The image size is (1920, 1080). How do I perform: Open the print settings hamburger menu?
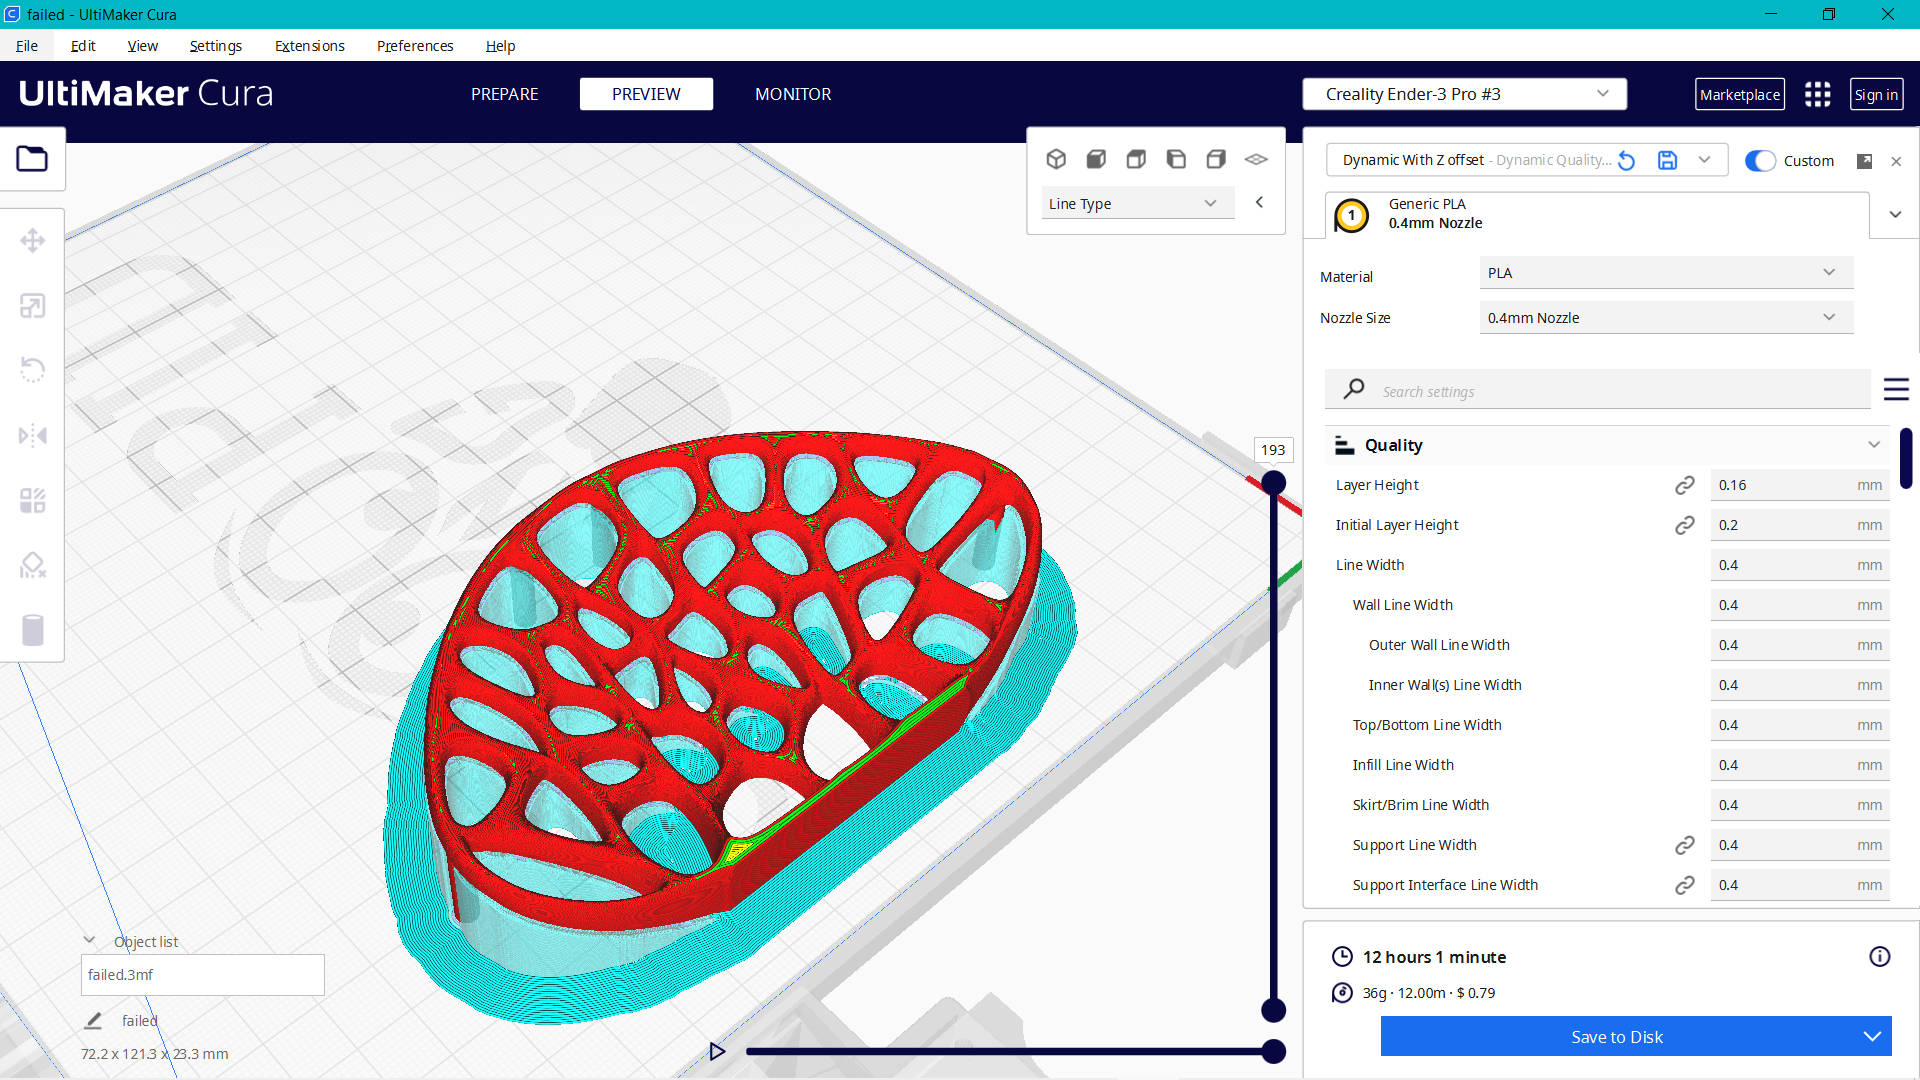(1897, 389)
